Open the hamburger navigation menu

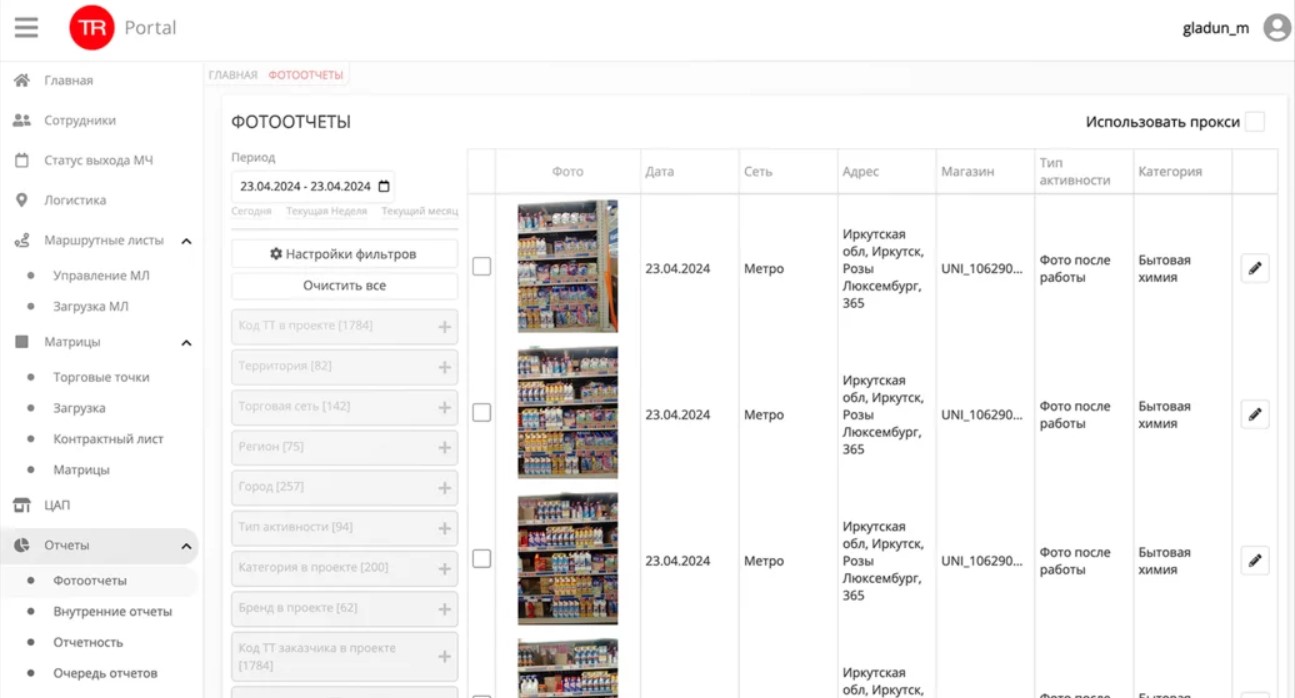click(26, 28)
